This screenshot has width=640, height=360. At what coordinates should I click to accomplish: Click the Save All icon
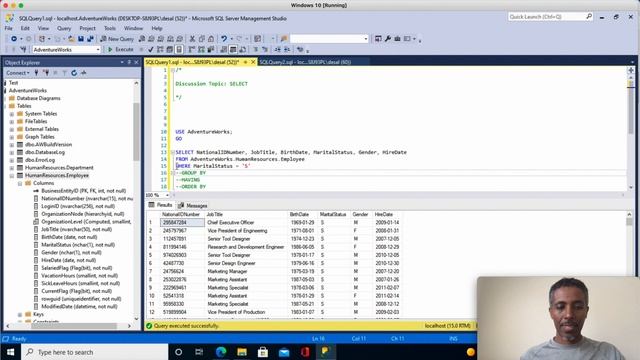click(x=90, y=39)
